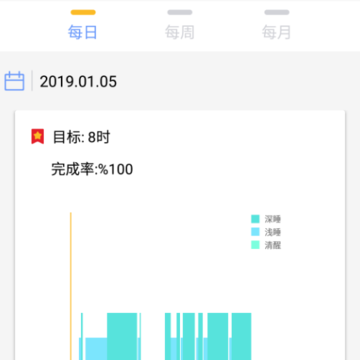This screenshot has width=360, height=360.
Task: Select the 完成率:%100 completion text
Action: [92, 169]
